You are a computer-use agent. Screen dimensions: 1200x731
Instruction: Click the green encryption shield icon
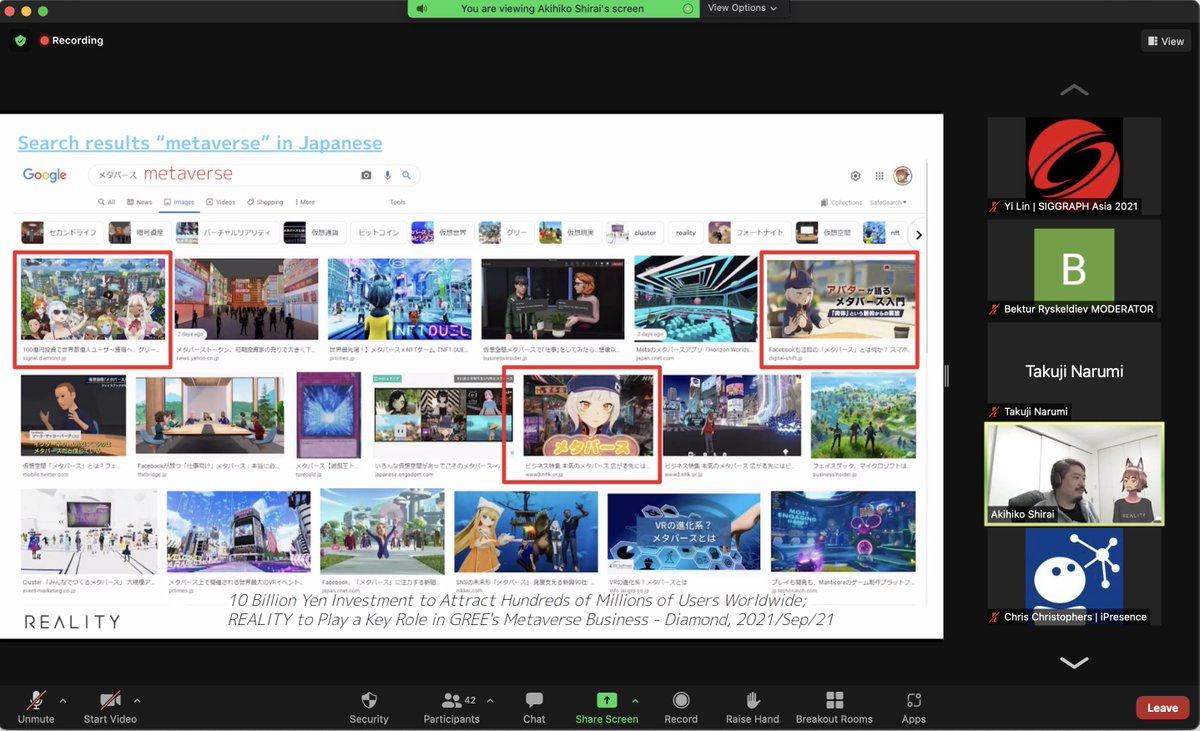click(19, 41)
